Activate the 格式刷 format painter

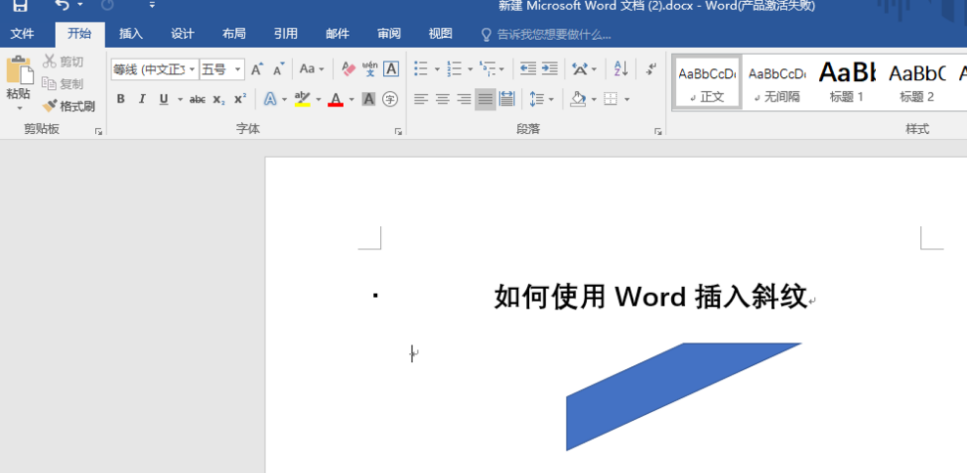pos(68,106)
